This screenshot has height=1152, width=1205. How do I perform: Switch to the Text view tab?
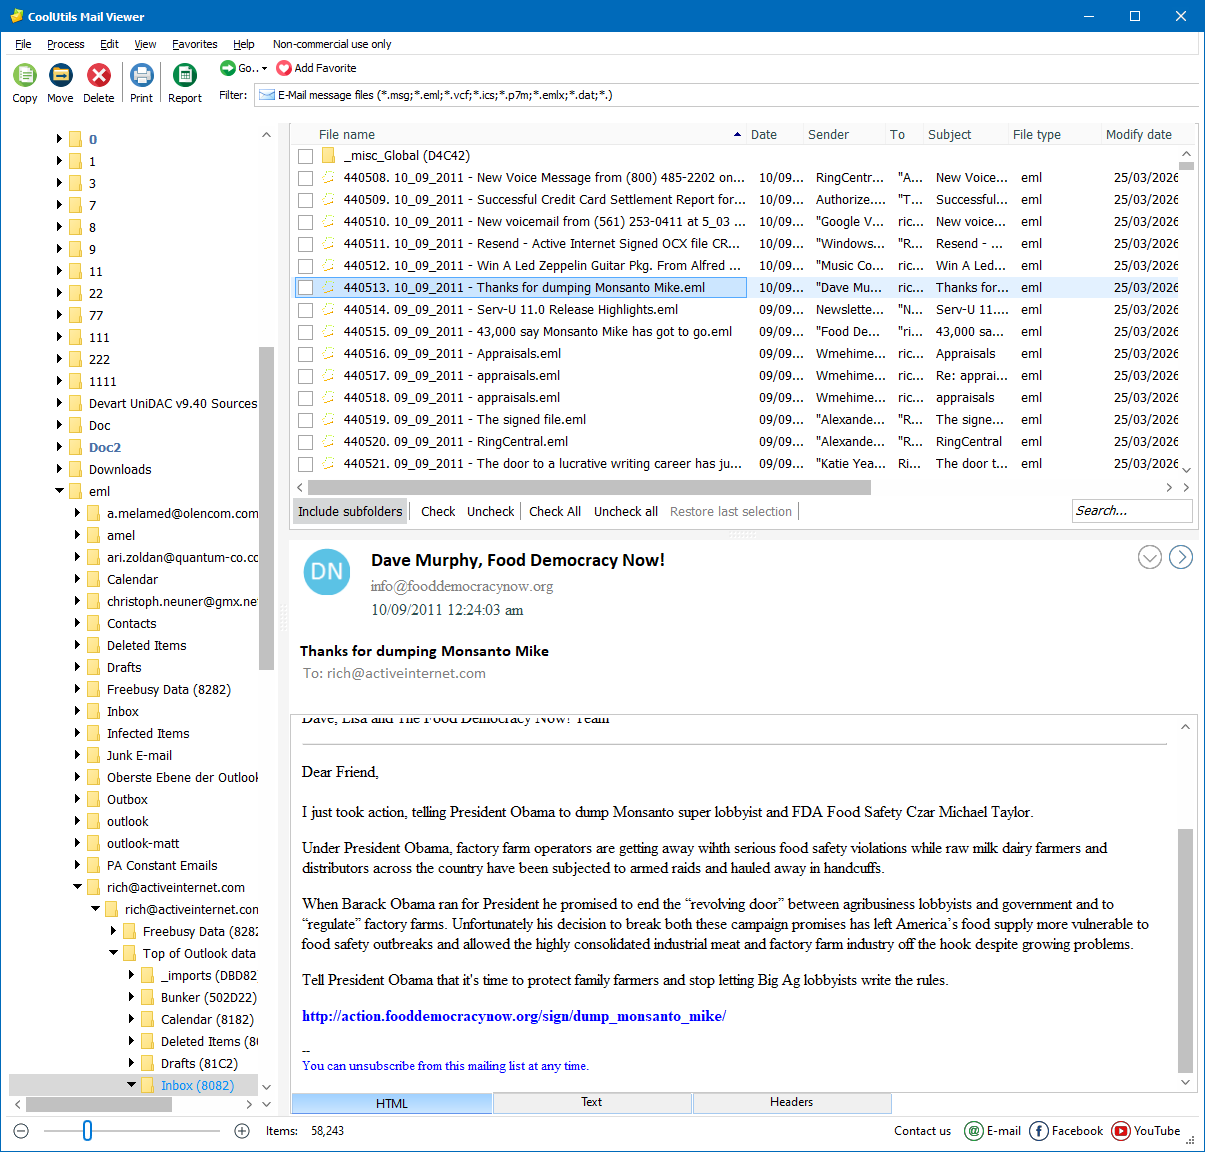point(592,1102)
